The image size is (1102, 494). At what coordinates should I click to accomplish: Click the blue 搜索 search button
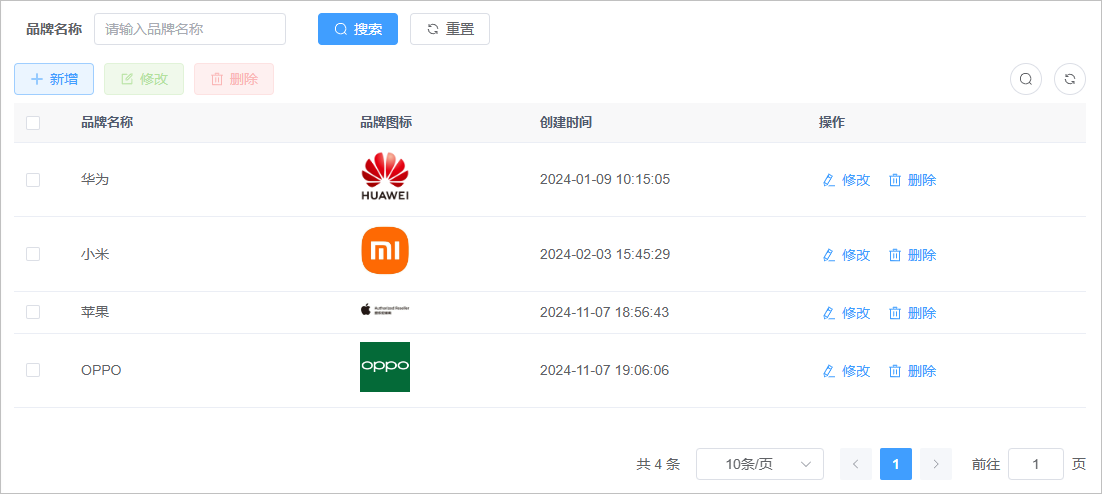pos(358,29)
